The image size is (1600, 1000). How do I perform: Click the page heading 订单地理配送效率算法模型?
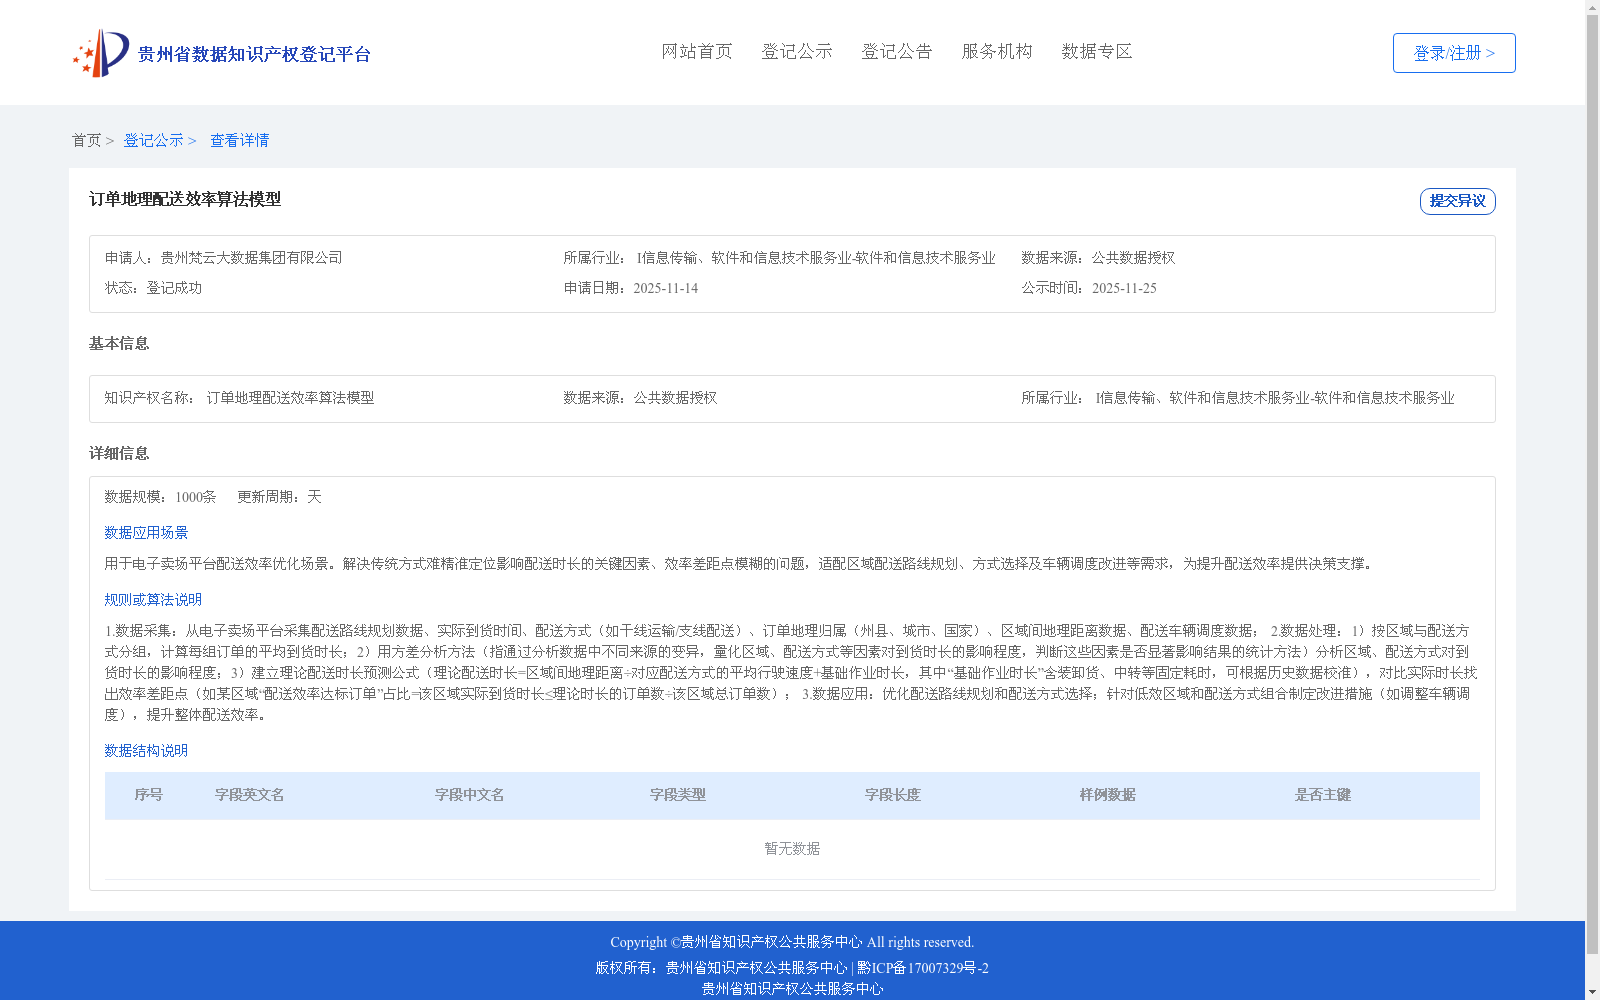pyautogui.click(x=185, y=199)
